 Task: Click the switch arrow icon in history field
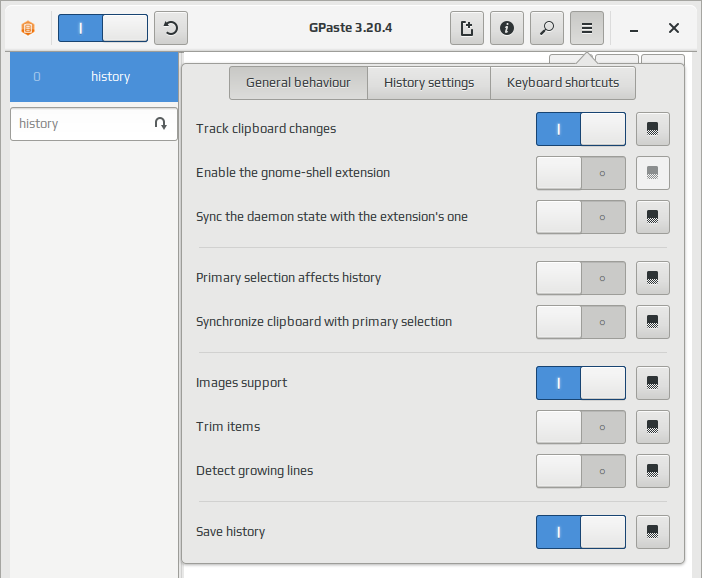[161, 124]
